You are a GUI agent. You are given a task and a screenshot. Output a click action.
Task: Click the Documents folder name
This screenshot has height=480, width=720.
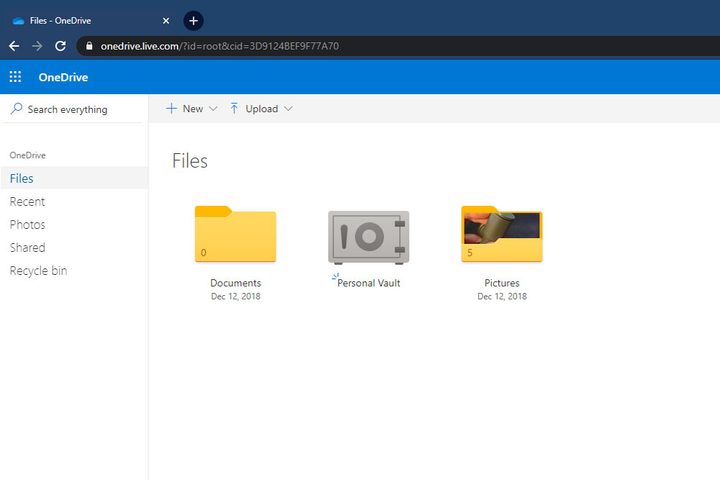pos(236,283)
